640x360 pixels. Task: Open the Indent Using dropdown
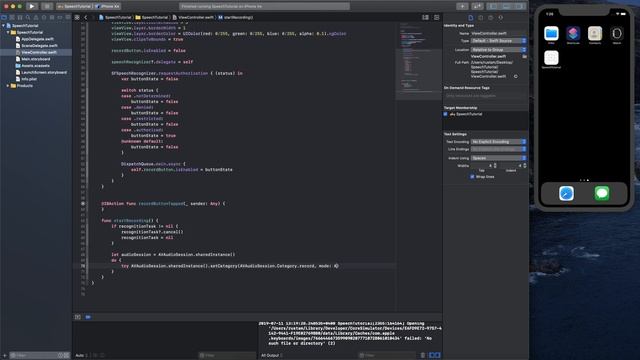pyautogui.click(x=498, y=158)
